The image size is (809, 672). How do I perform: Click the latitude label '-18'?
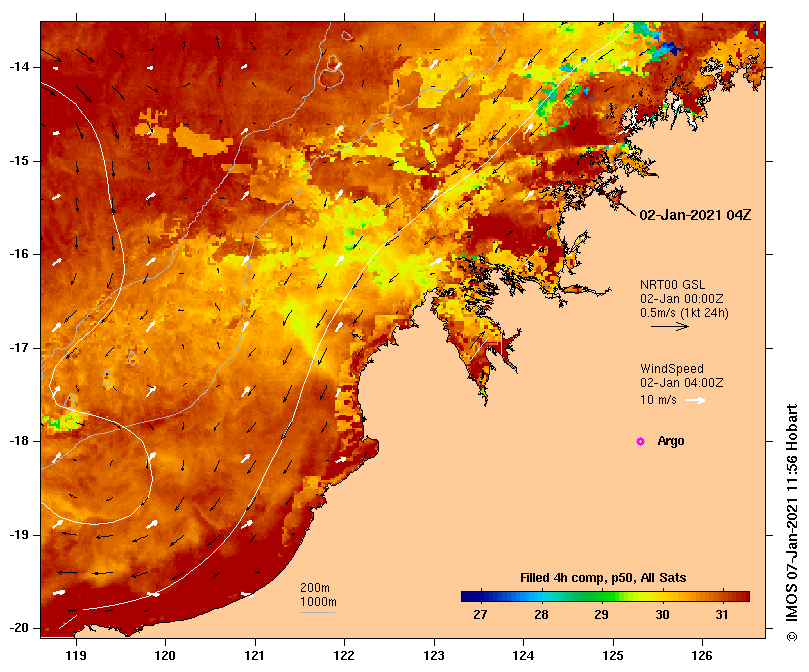coord(19,441)
